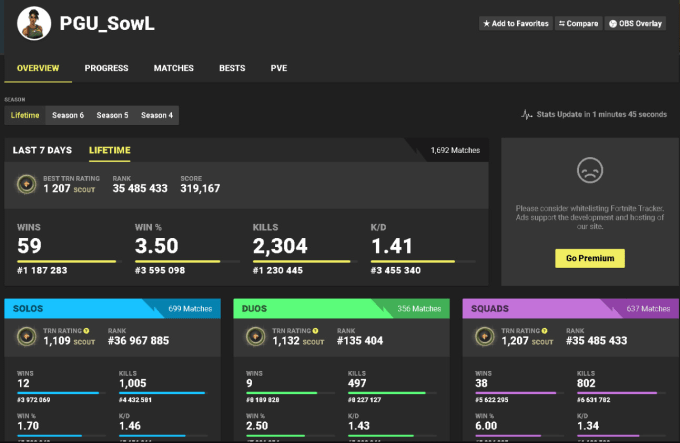Open the Bests tab
680x443 pixels.
click(232, 68)
